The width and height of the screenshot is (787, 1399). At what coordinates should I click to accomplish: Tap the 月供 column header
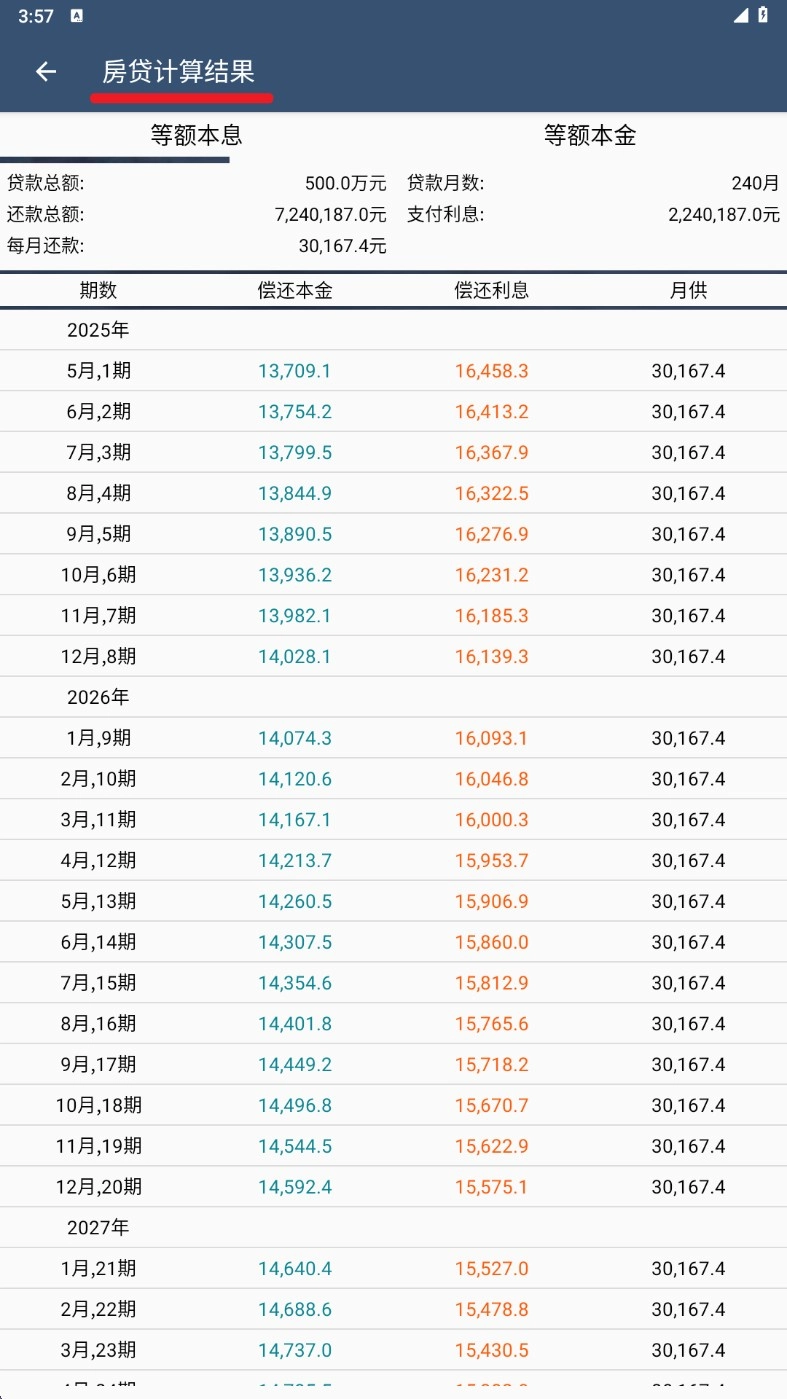click(688, 290)
